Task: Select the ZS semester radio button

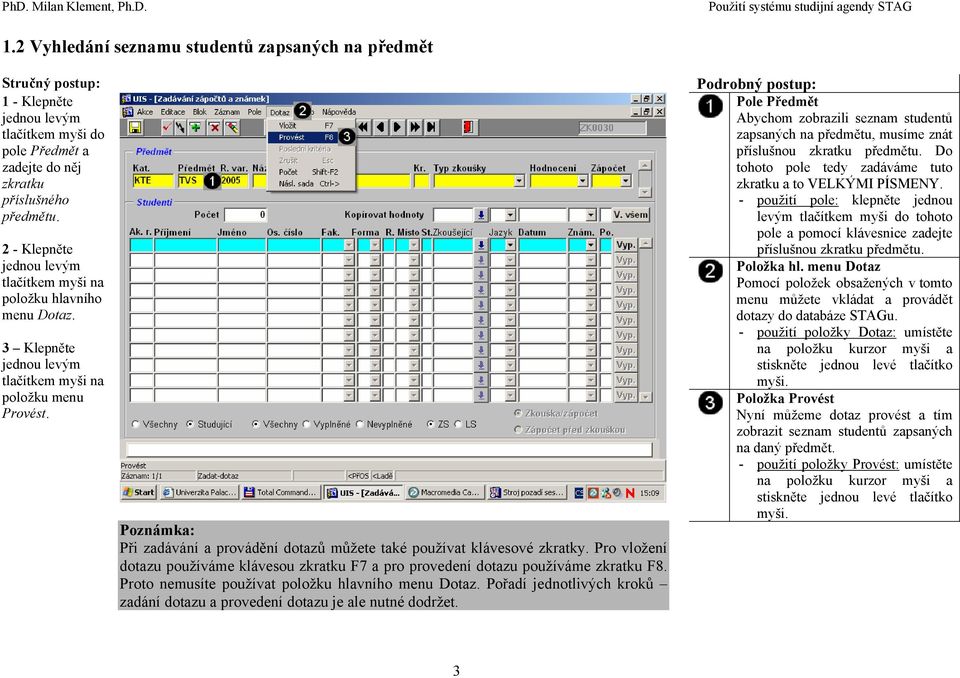Action: pyautogui.click(x=431, y=424)
